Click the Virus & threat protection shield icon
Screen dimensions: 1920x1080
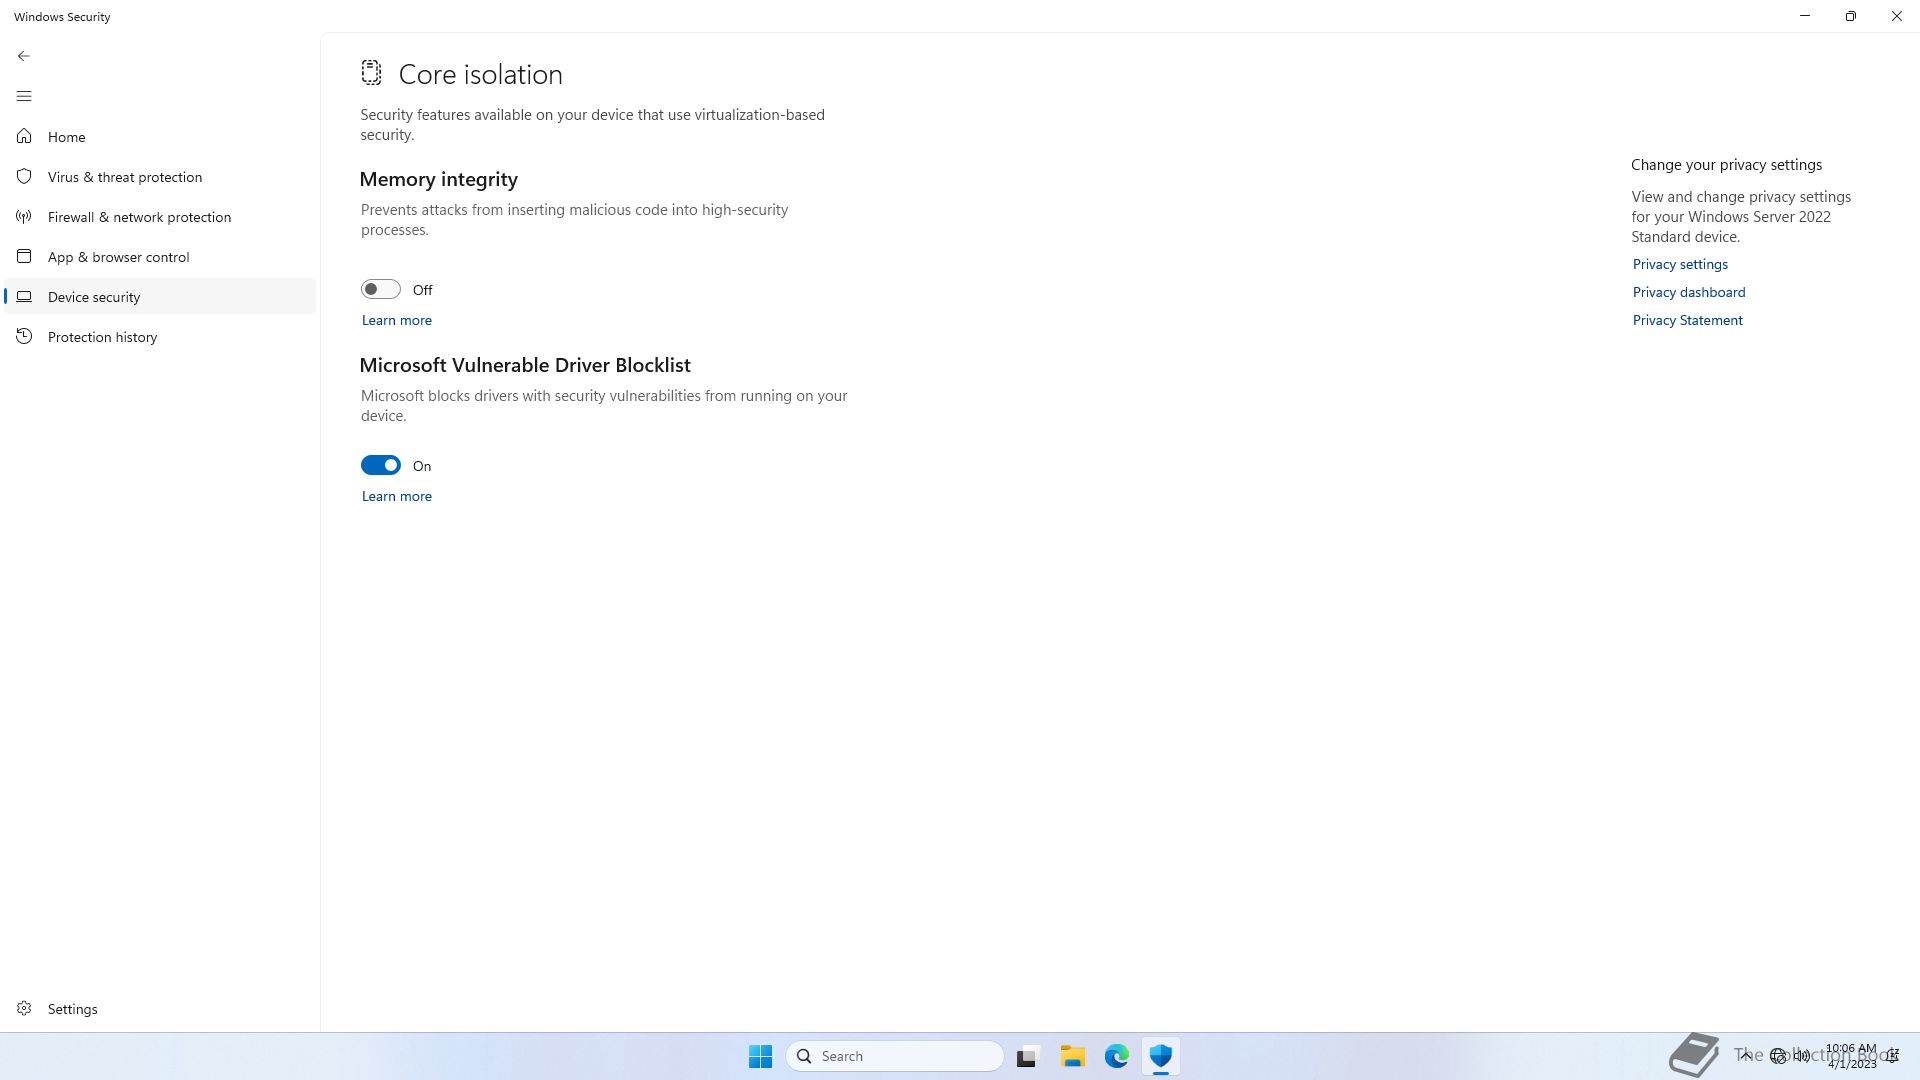click(24, 176)
